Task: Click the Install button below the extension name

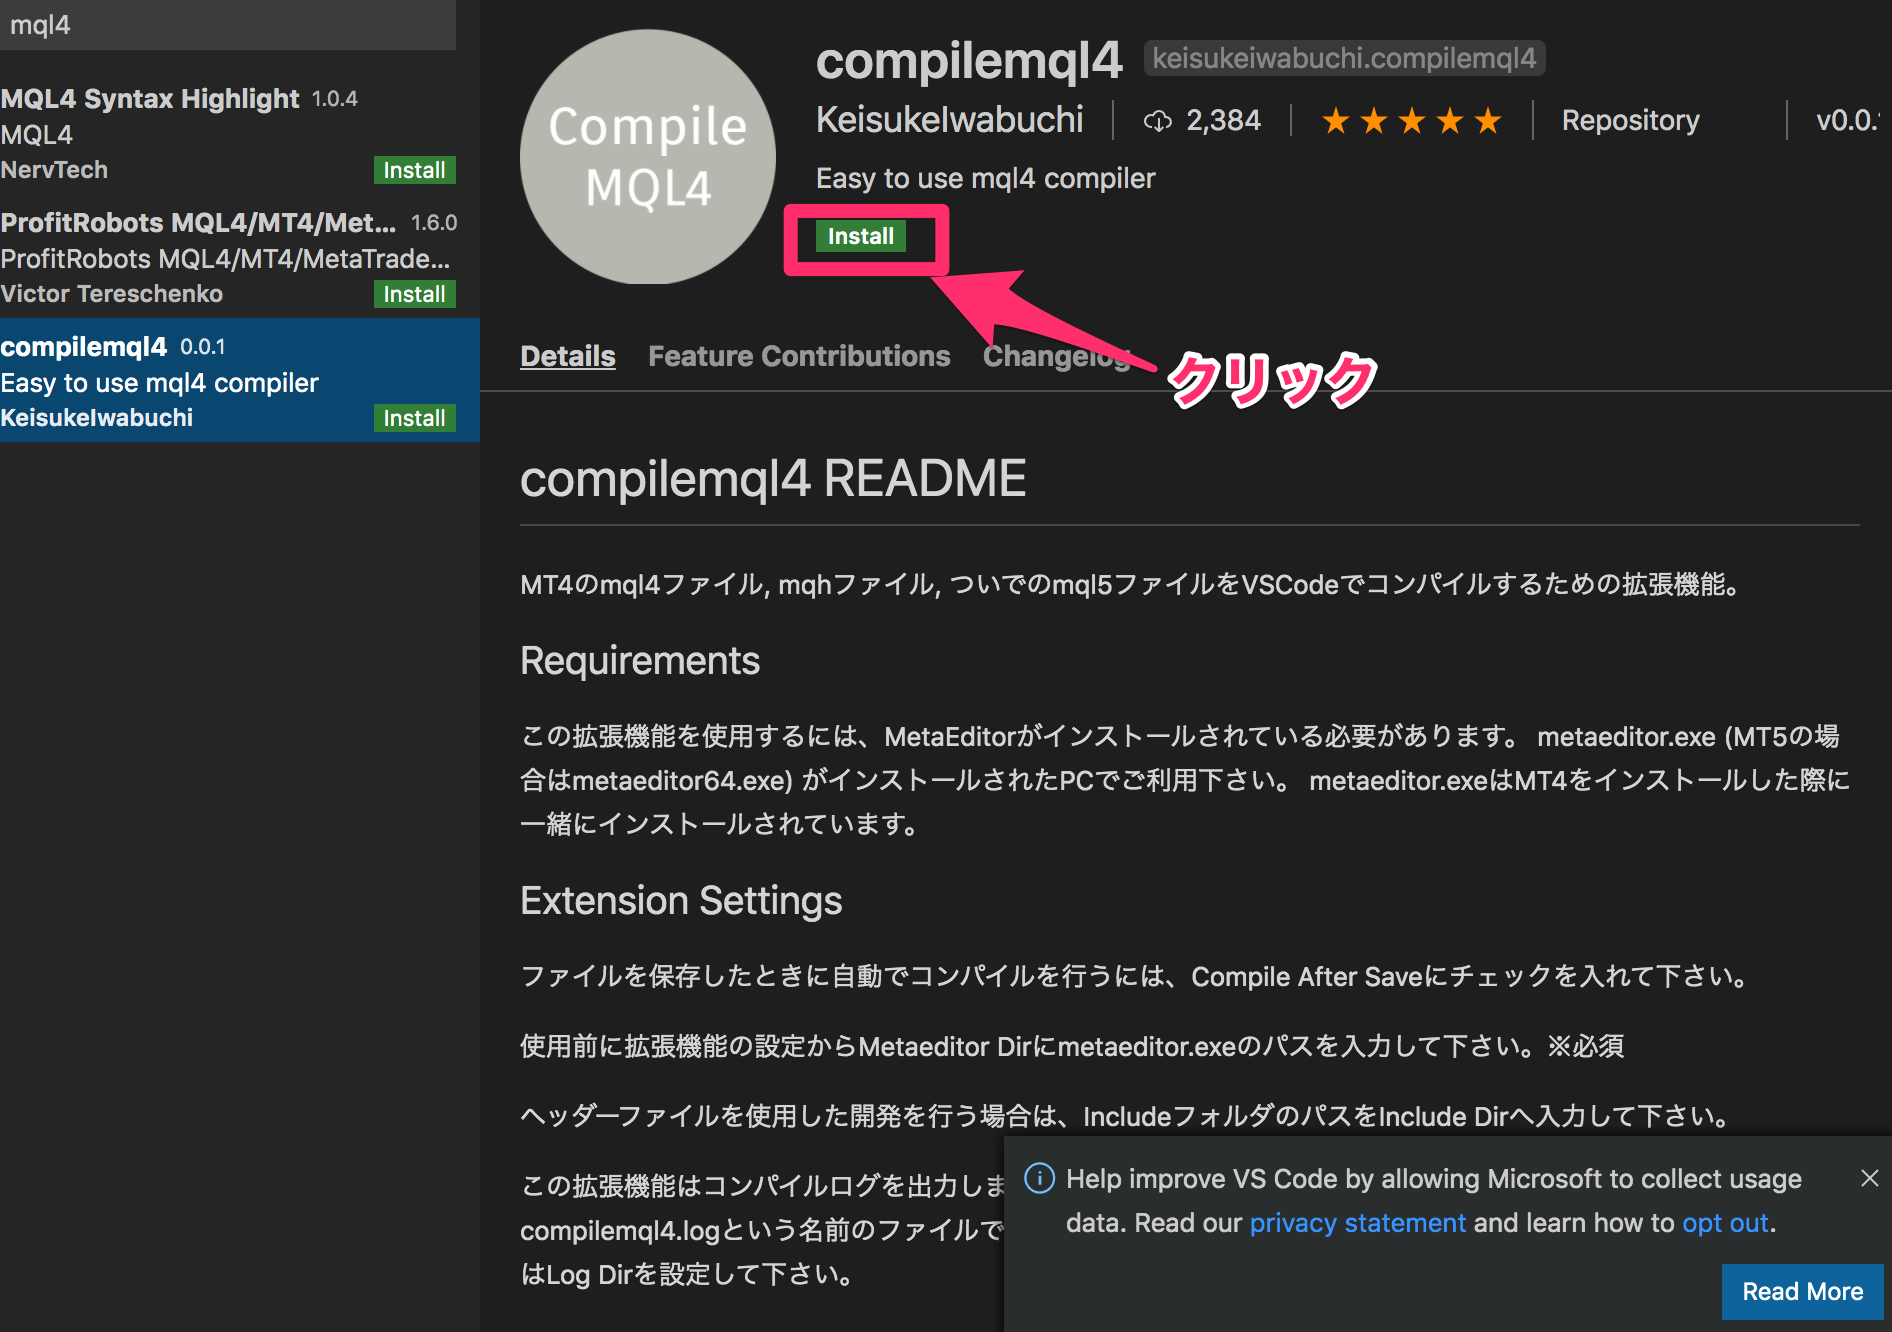Action: (862, 237)
